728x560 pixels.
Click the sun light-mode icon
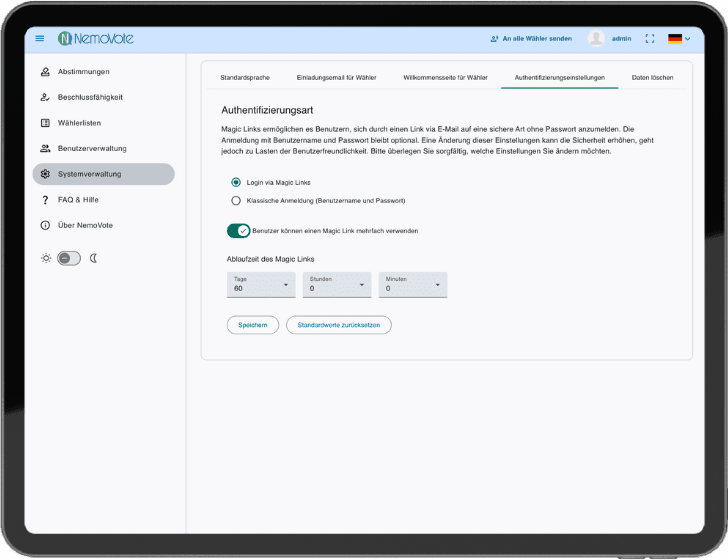46,258
